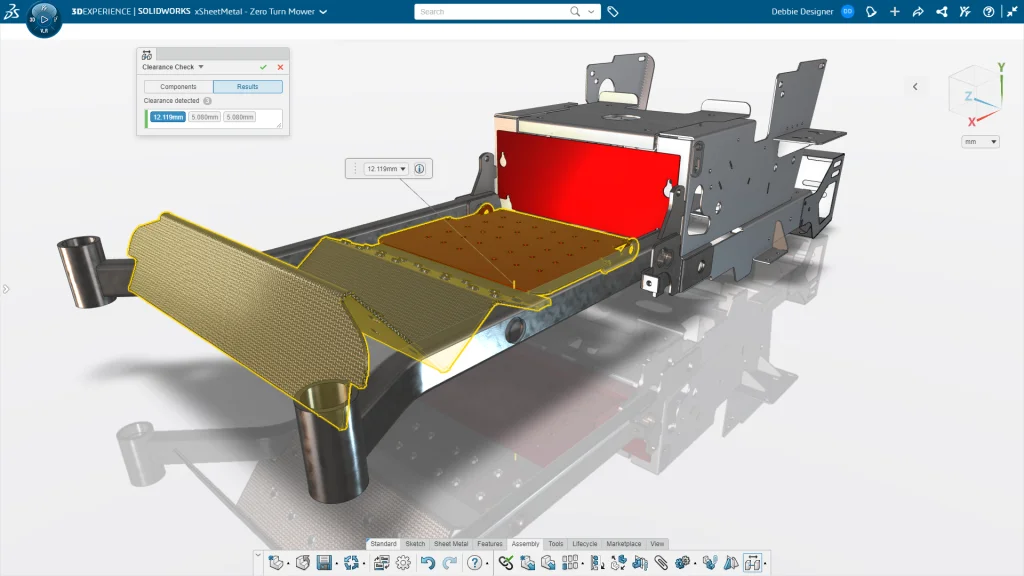Open notifications bell in top bar
This screenshot has height=576, width=1024.
(871, 12)
